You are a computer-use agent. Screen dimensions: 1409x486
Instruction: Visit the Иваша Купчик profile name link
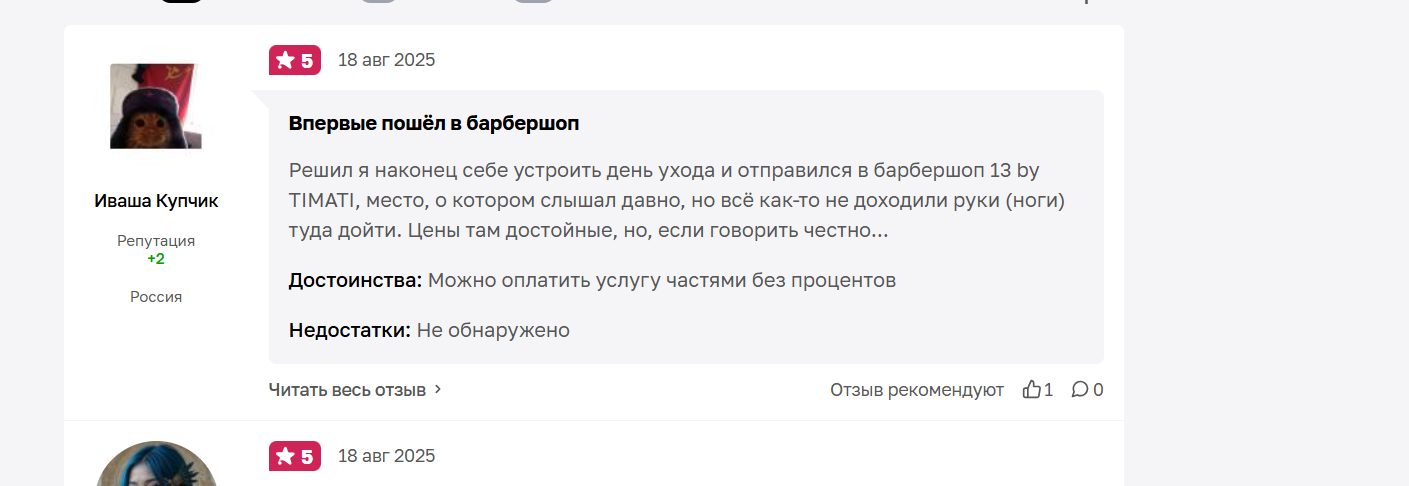click(156, 201)
